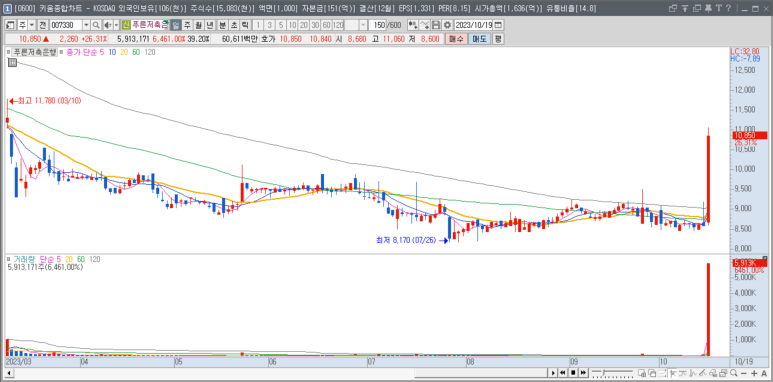Click the scroll left arrow at bottom left

(x=9, y=373)
